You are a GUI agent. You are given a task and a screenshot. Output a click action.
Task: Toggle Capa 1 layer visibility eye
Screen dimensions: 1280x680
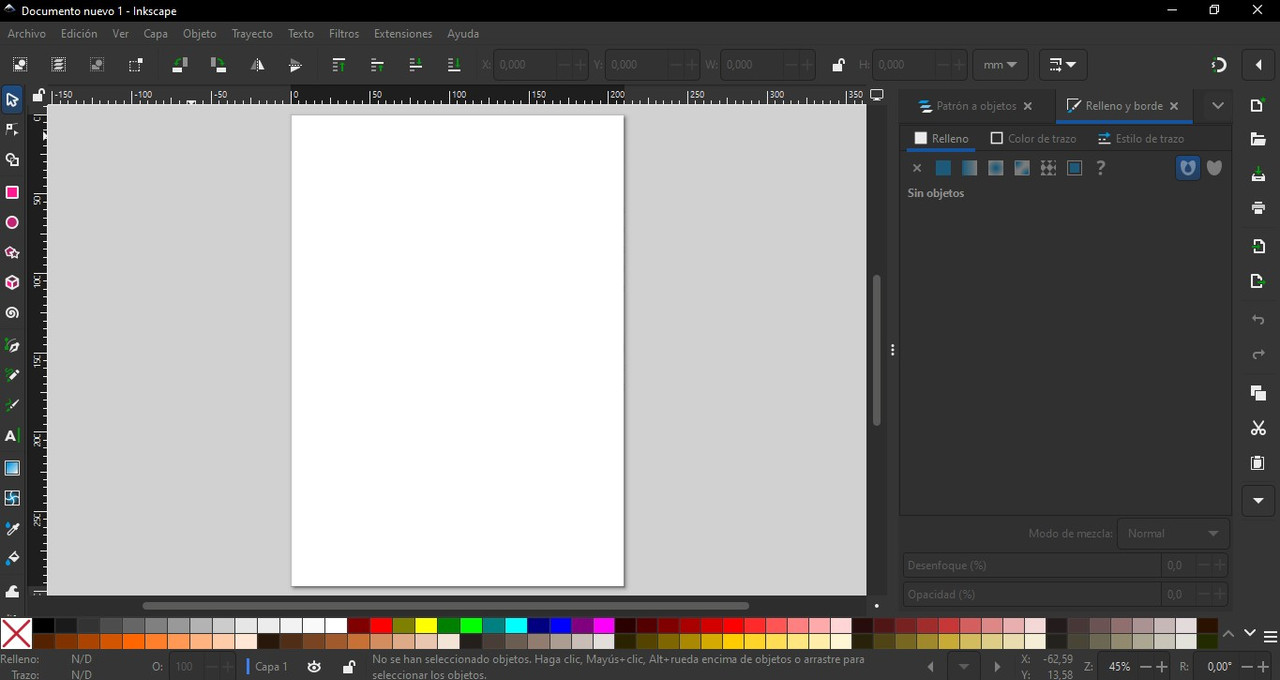coord(314,667)
